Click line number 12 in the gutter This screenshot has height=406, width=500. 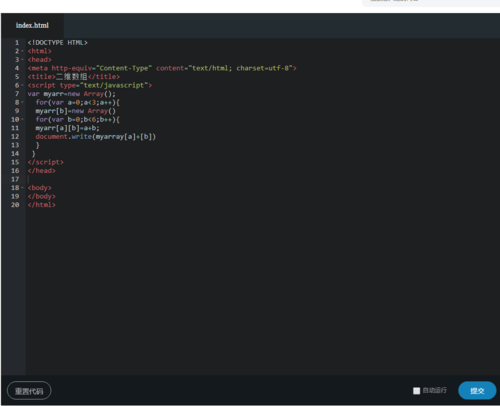[x=15, y=137]
